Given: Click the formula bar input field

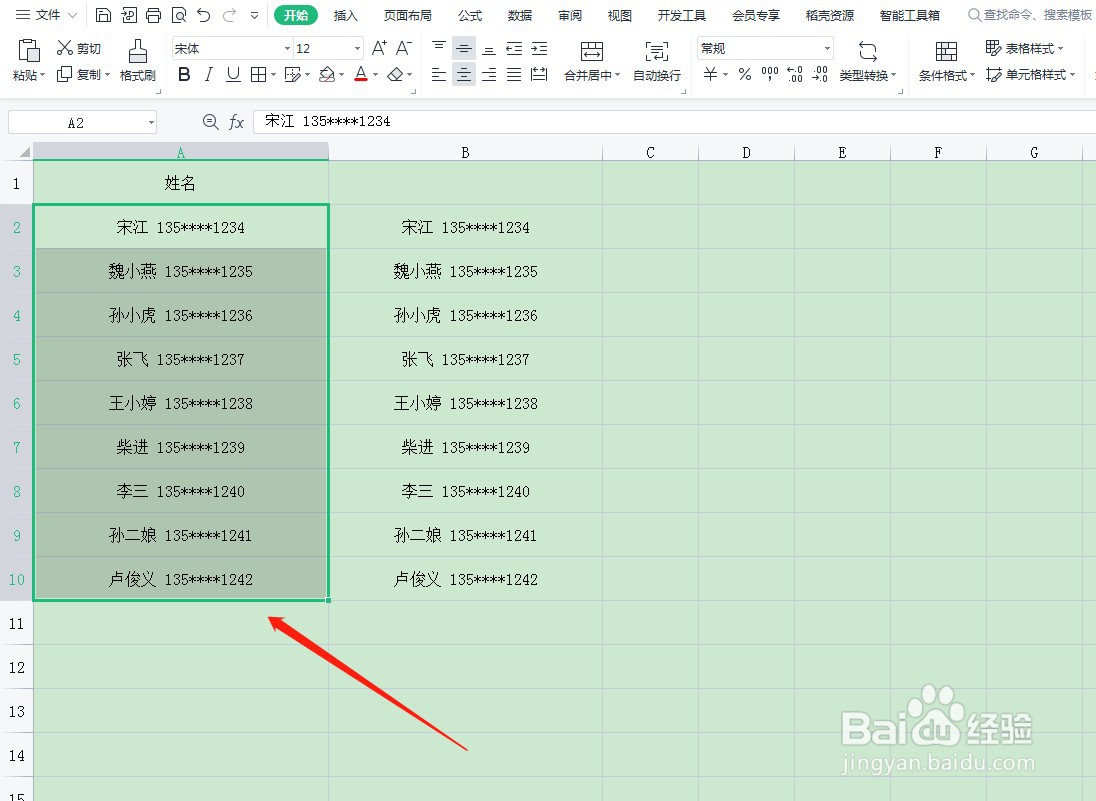Looking at the screenshot, I should 674,122.
